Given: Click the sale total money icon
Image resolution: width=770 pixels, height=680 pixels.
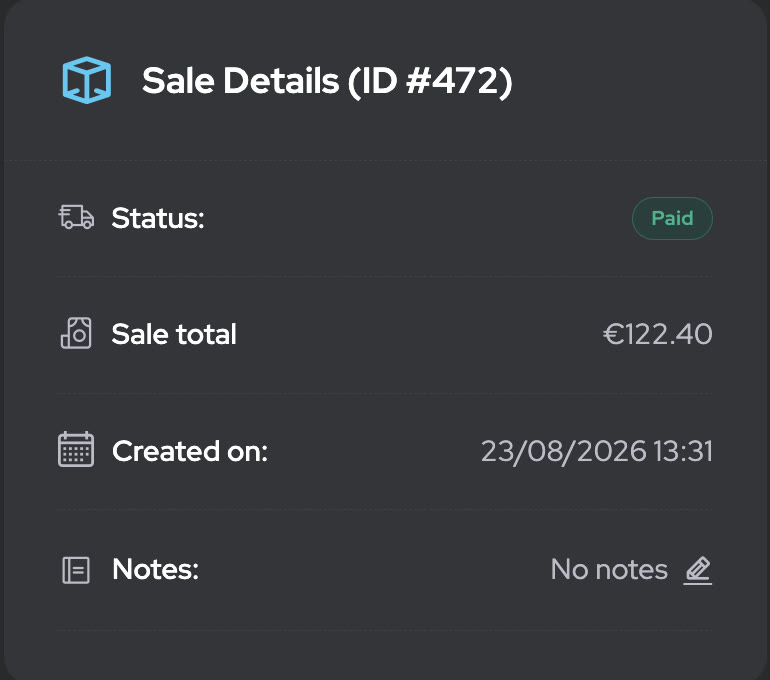Looking at the screenshot, I should [76, 333].
